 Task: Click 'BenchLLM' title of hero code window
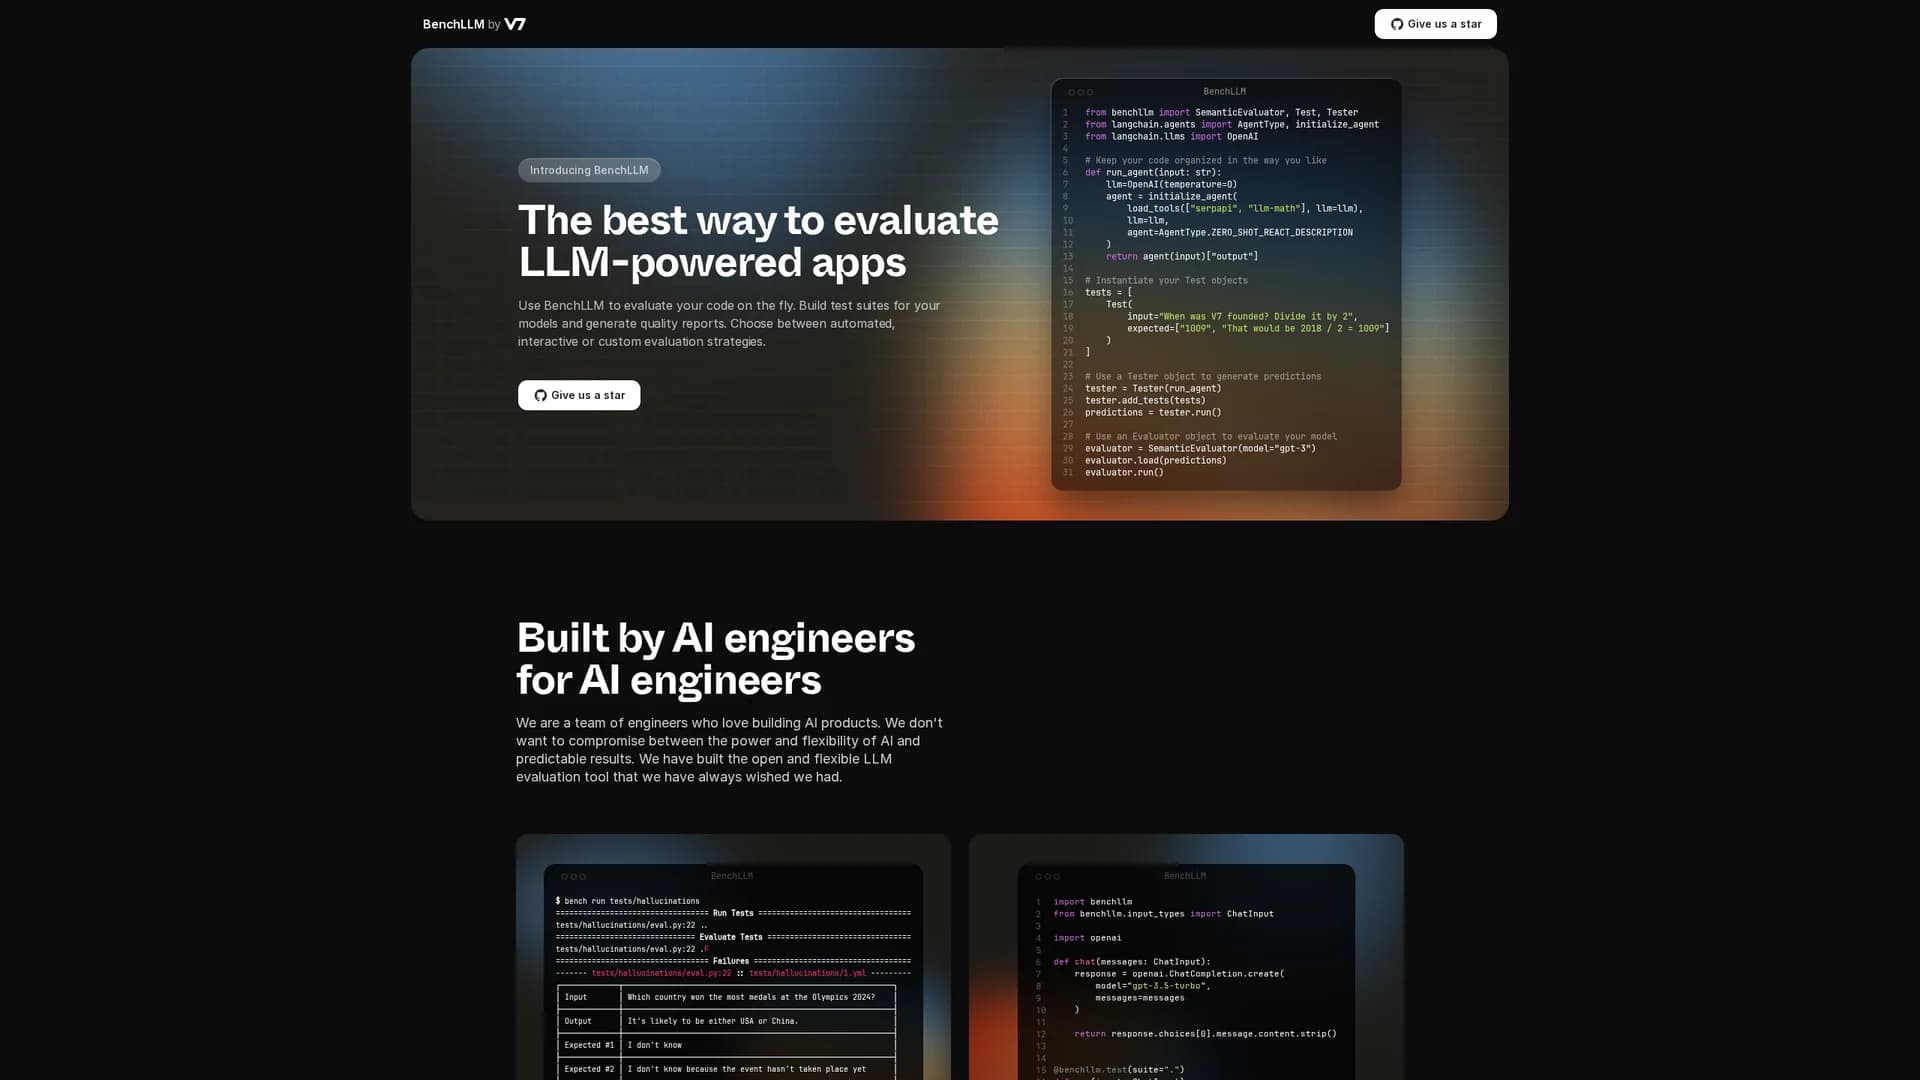pyautogui.click(x=1224, y=91)
